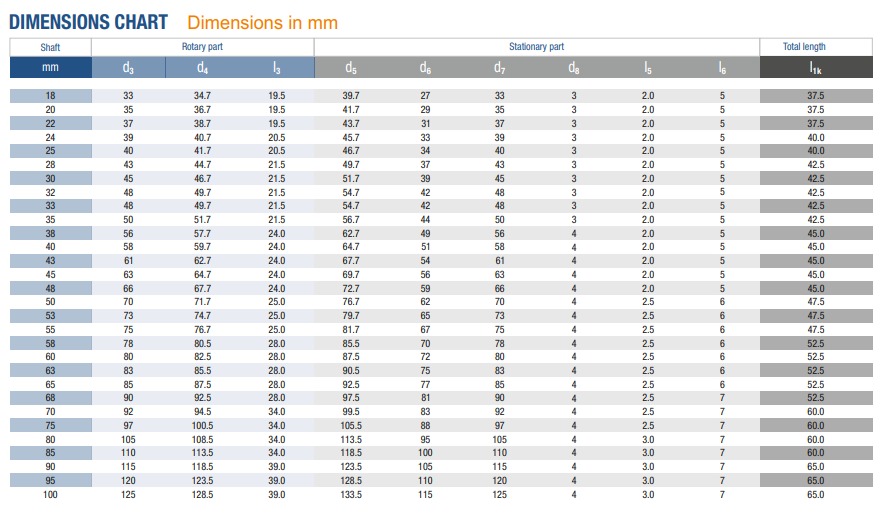The image size is (892, 514).
Task: Click the l3 column header
Action: (x=276, y=68)
